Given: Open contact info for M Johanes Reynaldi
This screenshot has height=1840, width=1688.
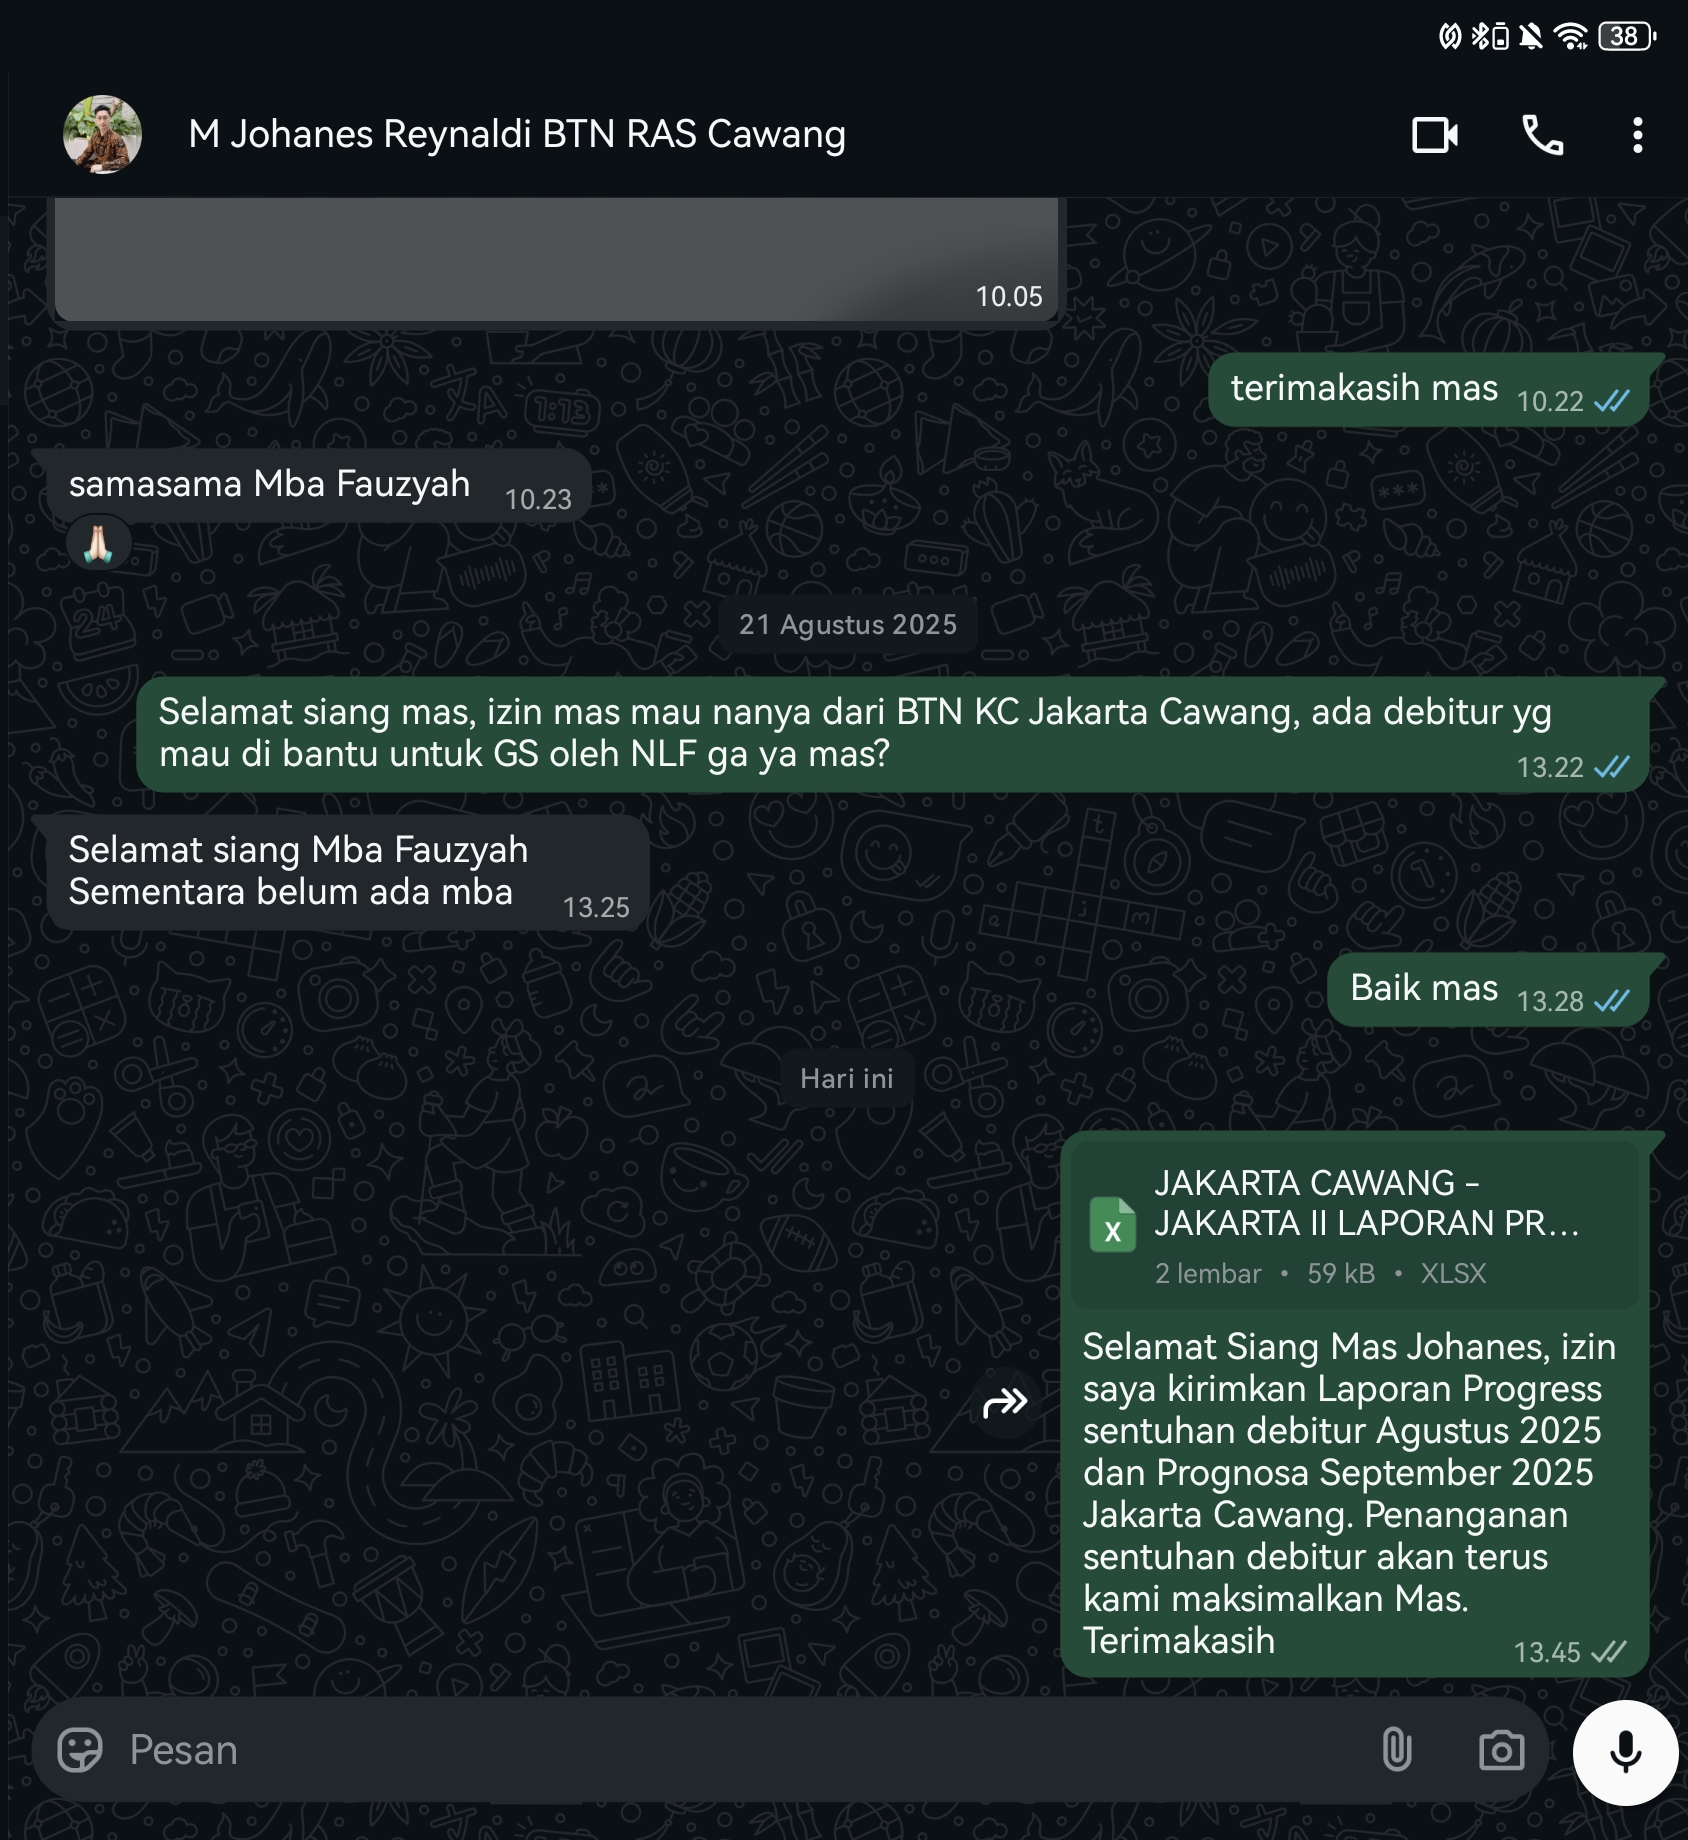Looking at the screenshot, I should click(517, 134).
